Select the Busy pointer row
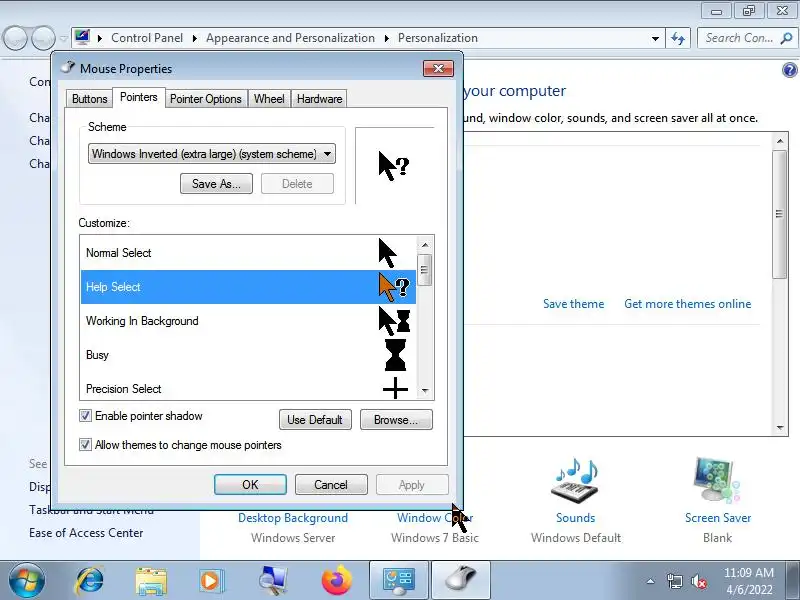The height and width of the screenshot is (600, 800). pyautogui.click(x=248, y=355)
